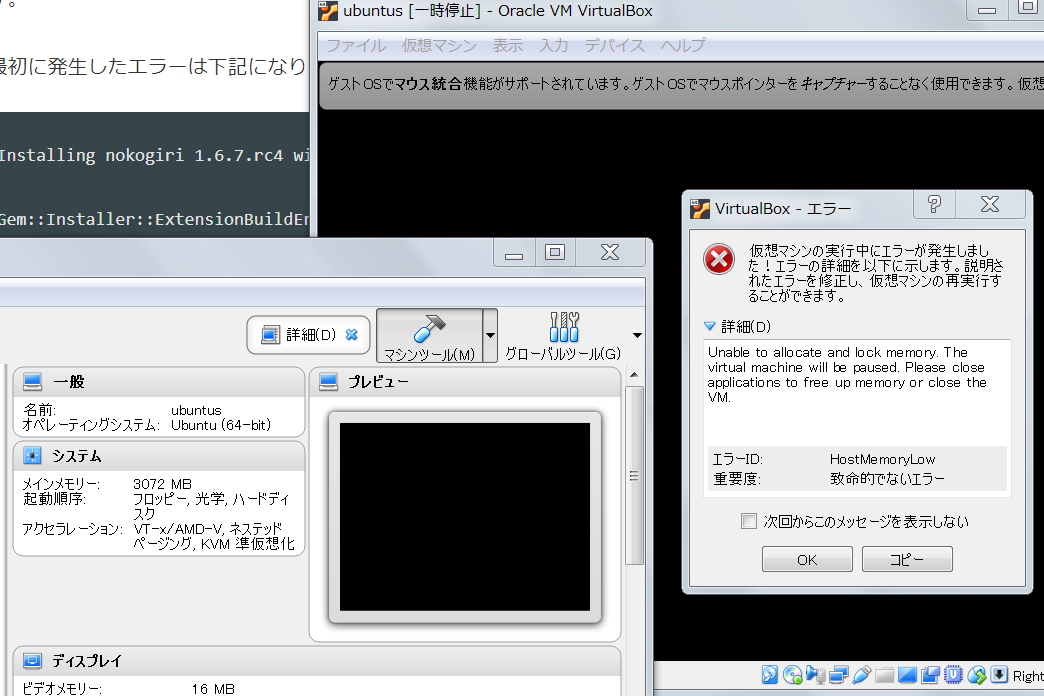Click the red error icon in the dialog
Screen dimensions: 1044x696
coord(719,259)
